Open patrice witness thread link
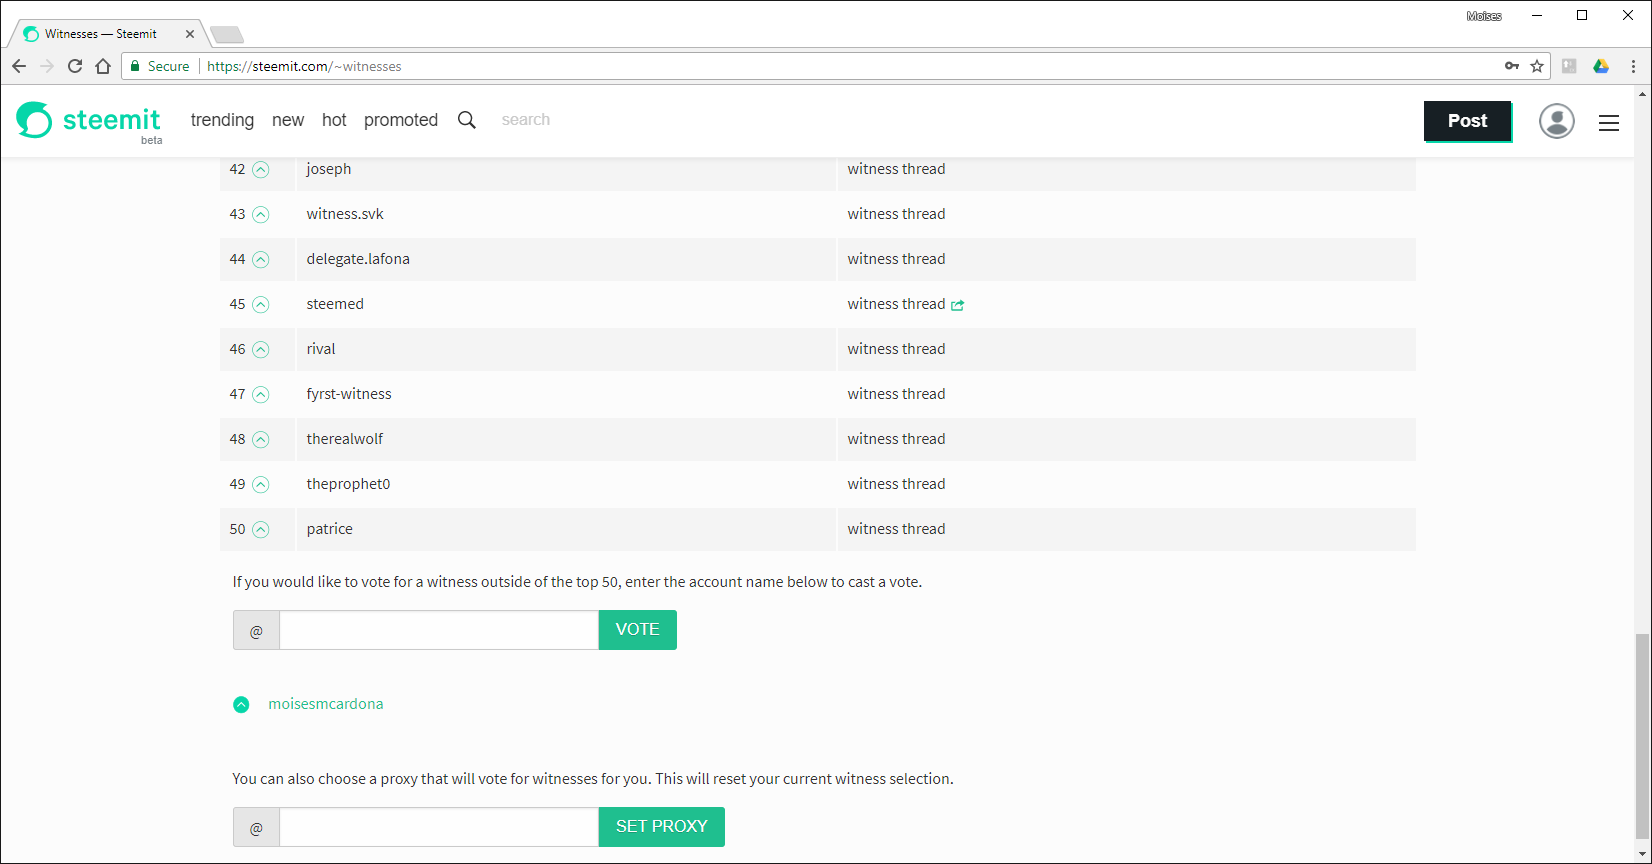The height and width of the screenshot is (864, 1652). click(896, 529)
